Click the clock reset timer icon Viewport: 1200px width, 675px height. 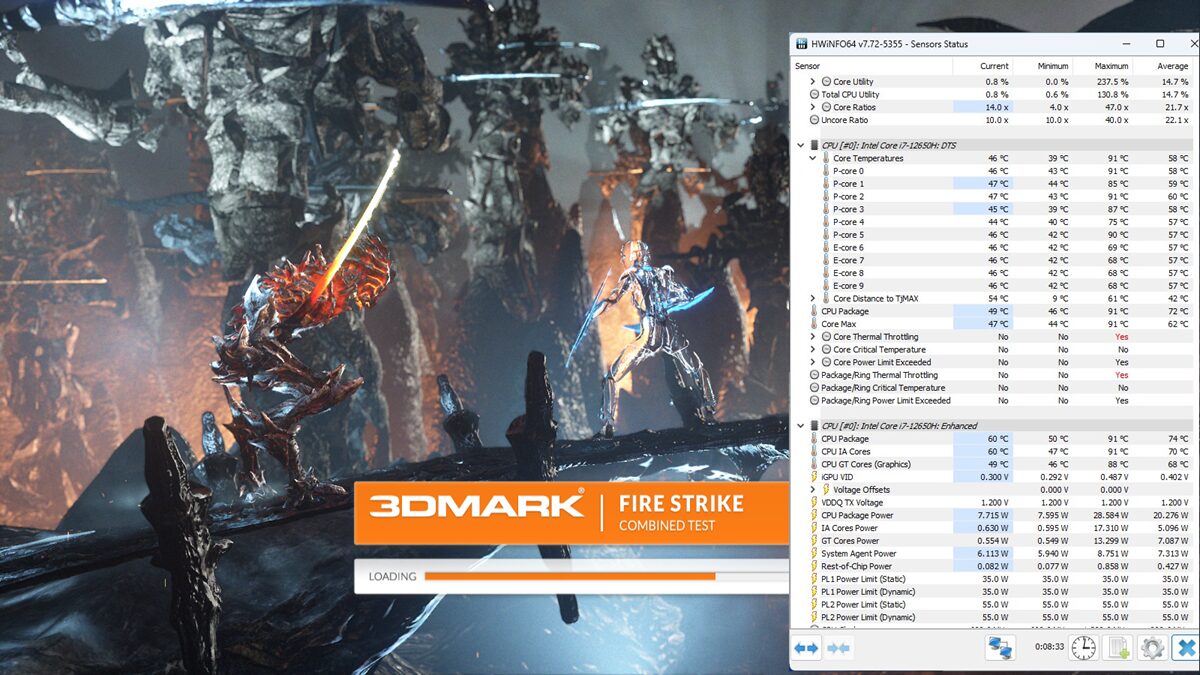click(x=1083, y=648)
